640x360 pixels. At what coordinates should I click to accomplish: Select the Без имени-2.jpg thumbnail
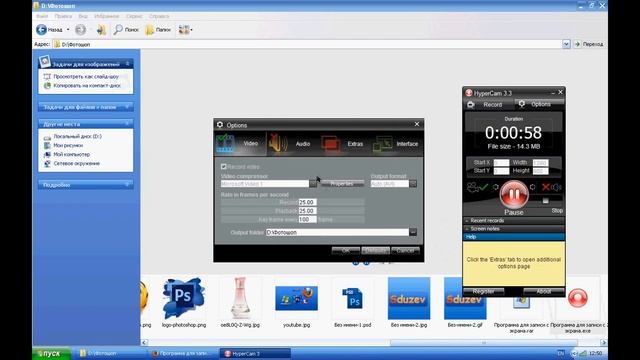pos(409,298)
